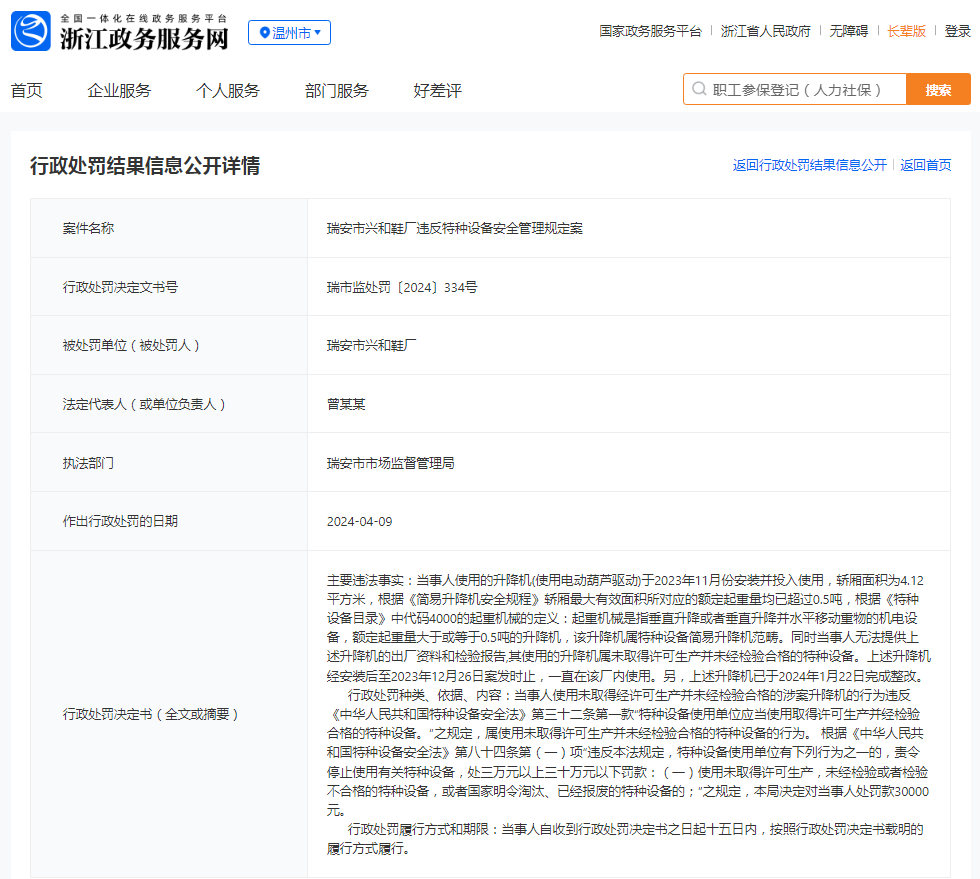Click the 被处罚单位（被处罚人） label
The image size is (980, 879).
[x=131, y=345]
